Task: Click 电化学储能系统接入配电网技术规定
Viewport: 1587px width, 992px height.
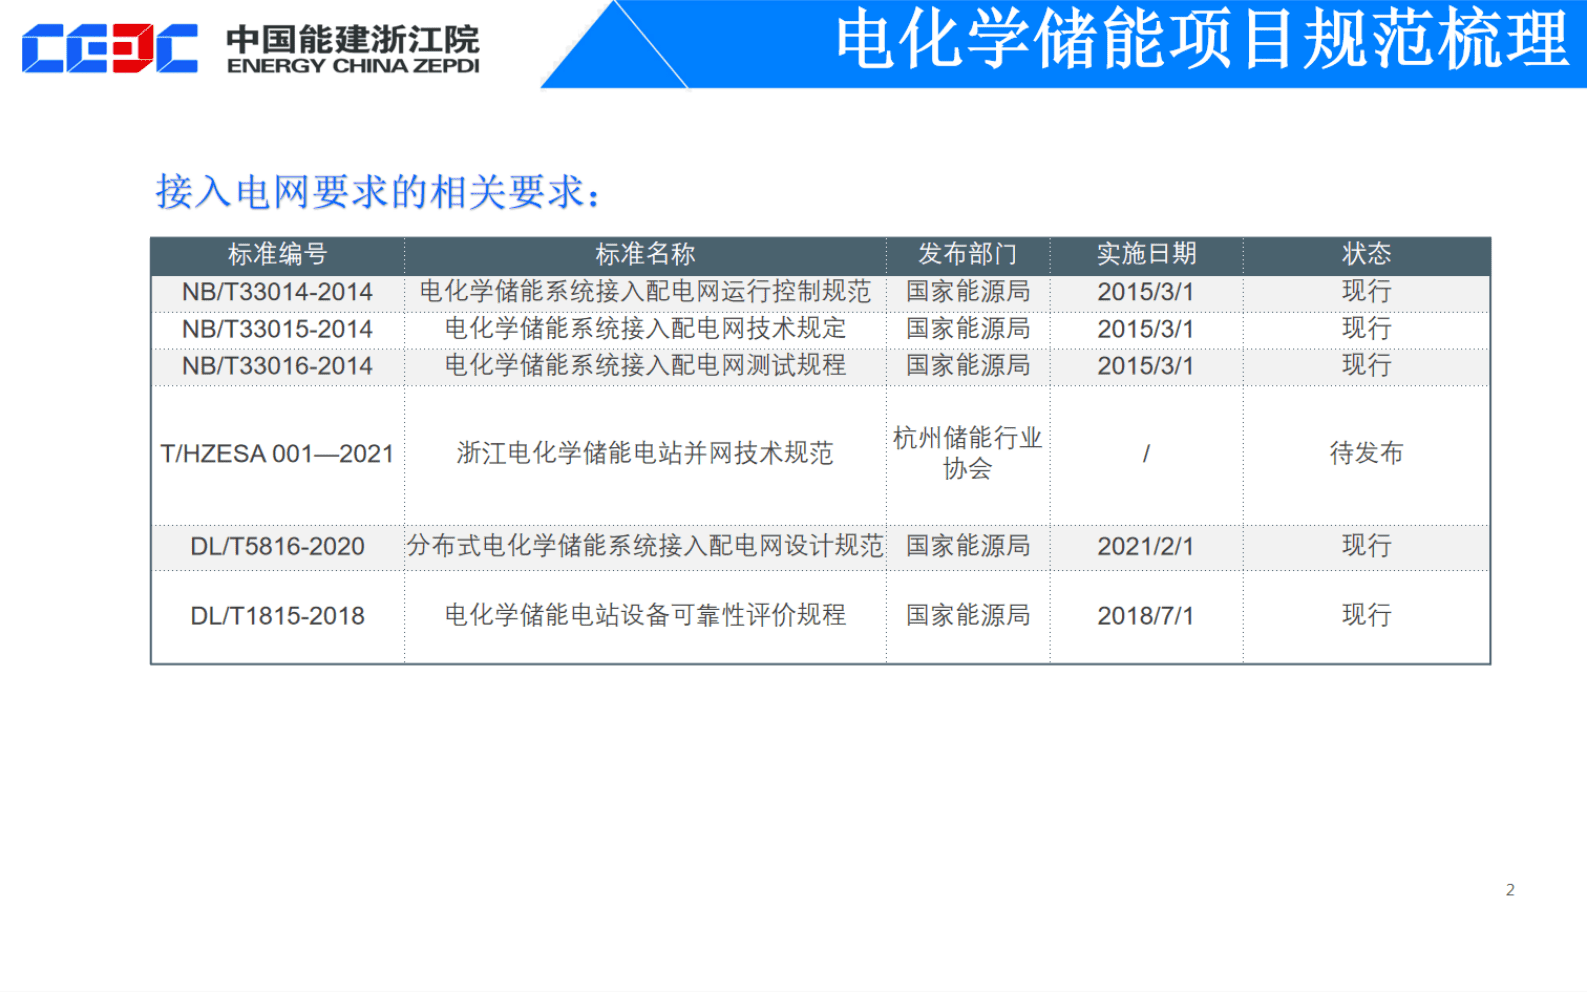Action: (645, 329)
